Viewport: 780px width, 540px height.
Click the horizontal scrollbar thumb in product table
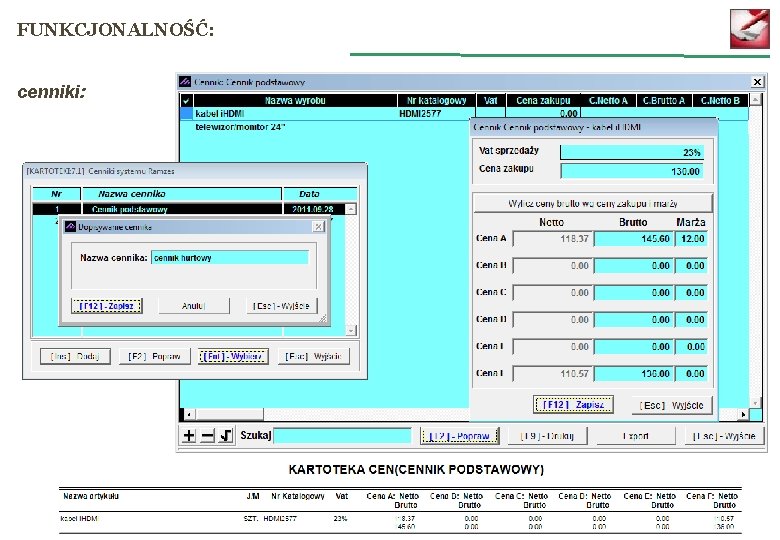point(229,414)
